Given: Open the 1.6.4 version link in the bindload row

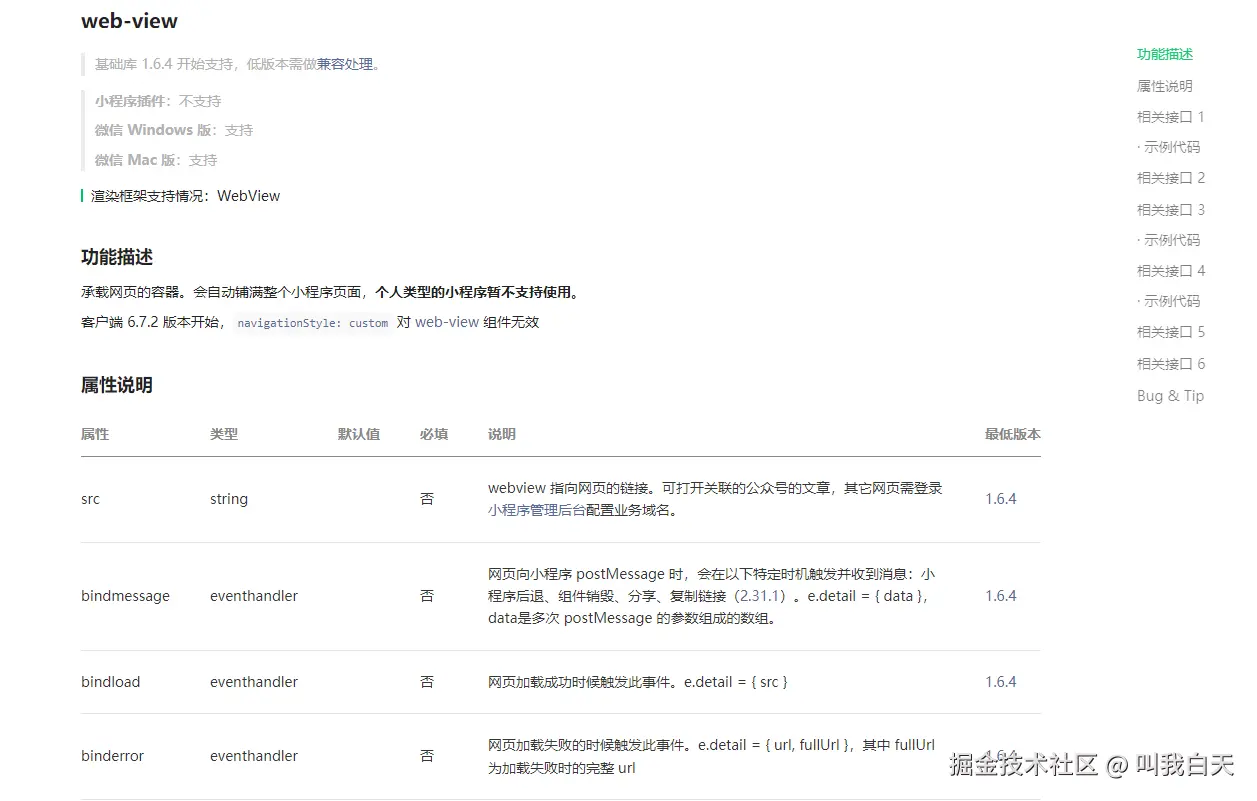Looking at the screenshot, I should [1001, 682].
